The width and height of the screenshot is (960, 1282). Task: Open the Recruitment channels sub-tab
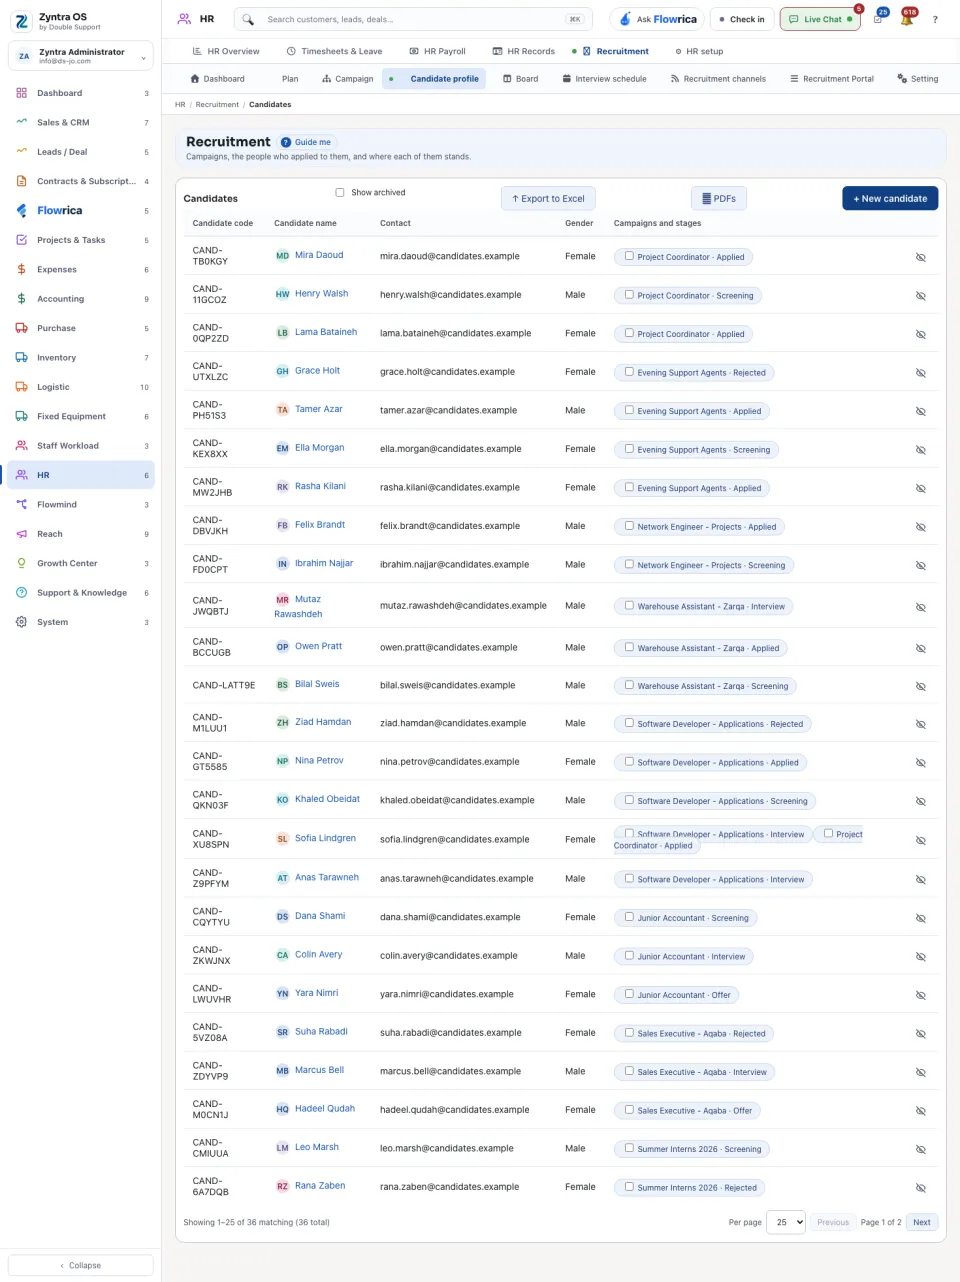pyautogui.click(x=718, y=79)
